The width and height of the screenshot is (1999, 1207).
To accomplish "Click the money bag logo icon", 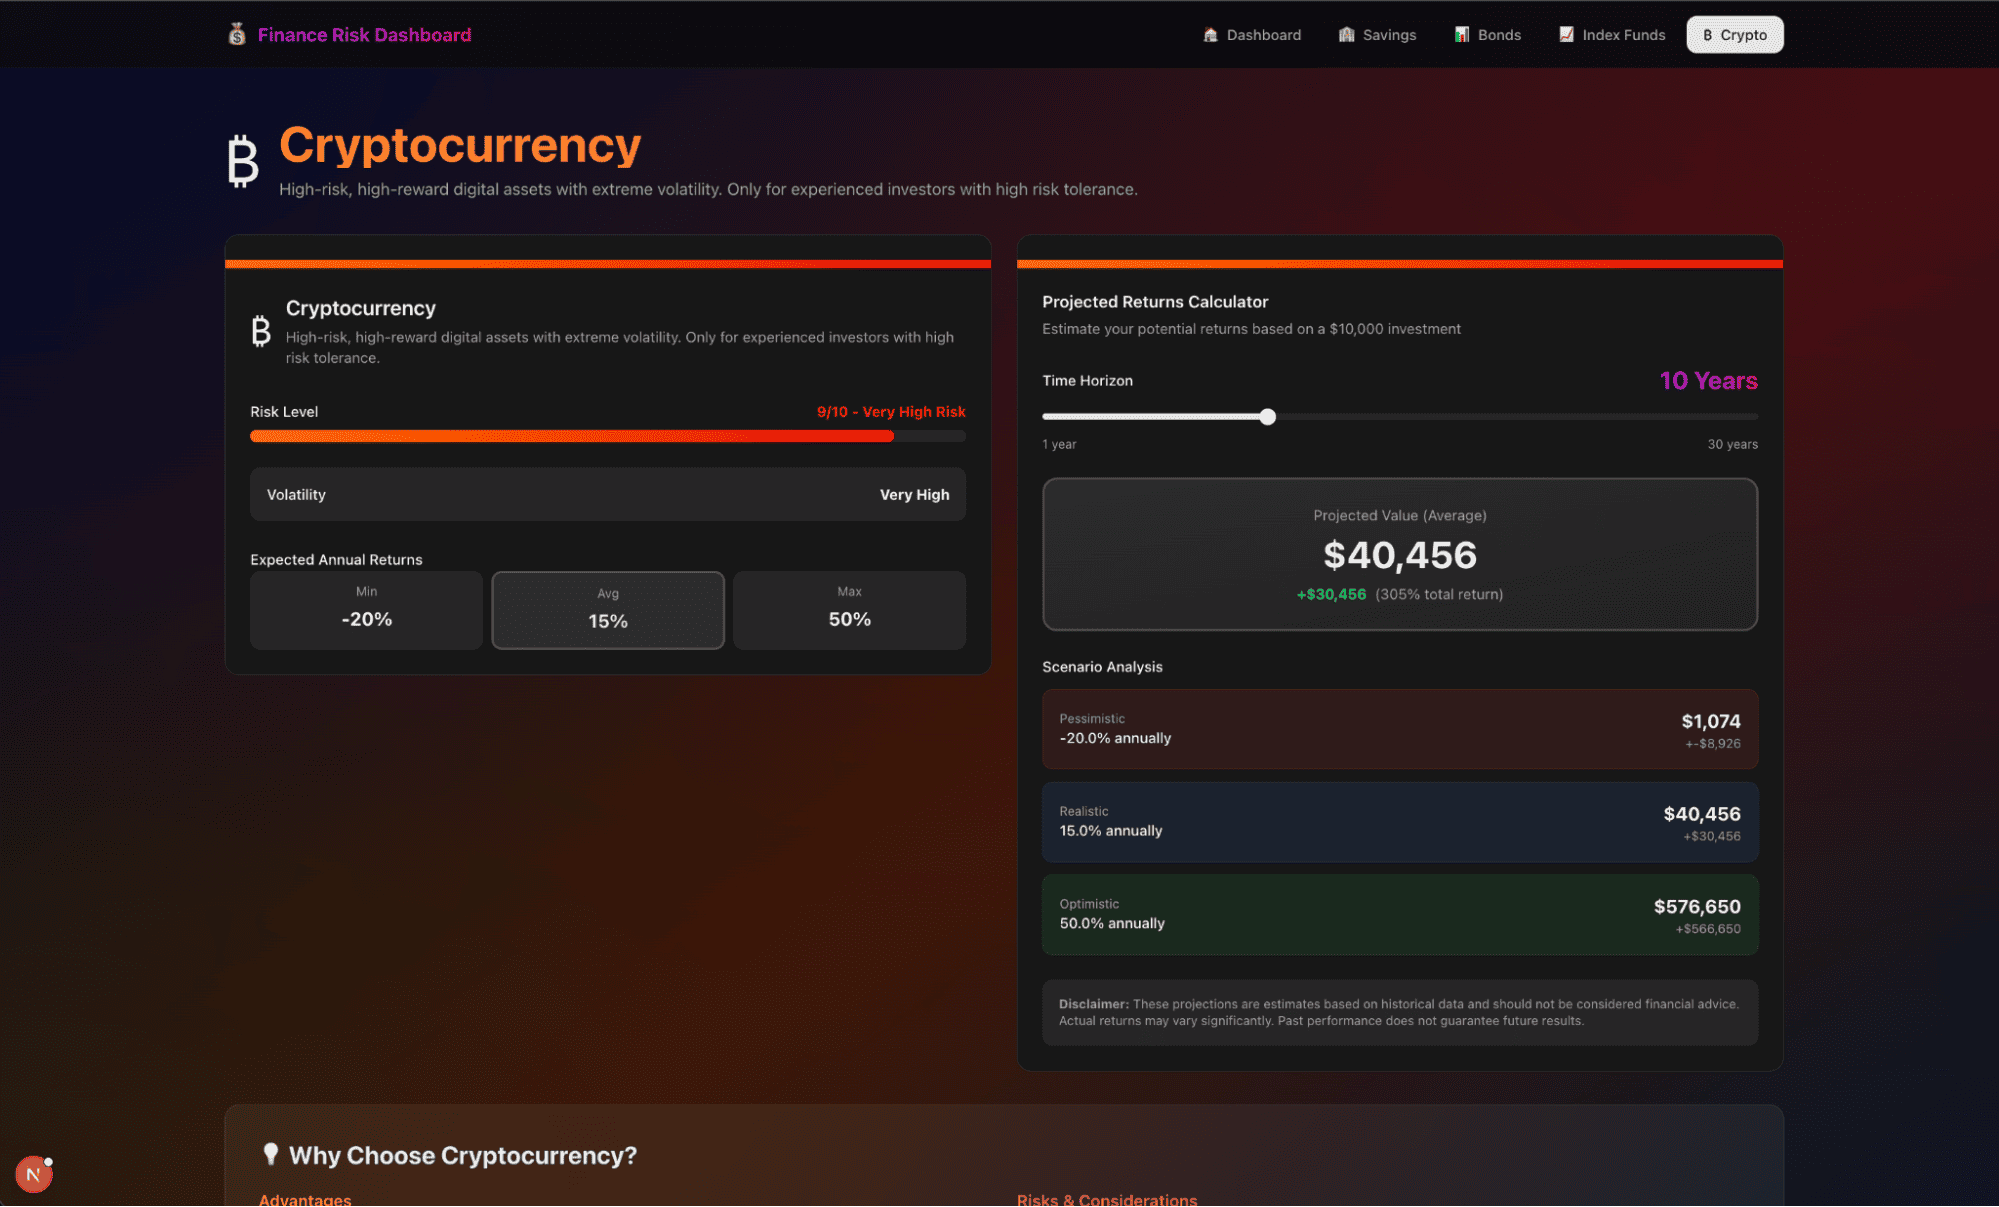I will pos(237,35).
